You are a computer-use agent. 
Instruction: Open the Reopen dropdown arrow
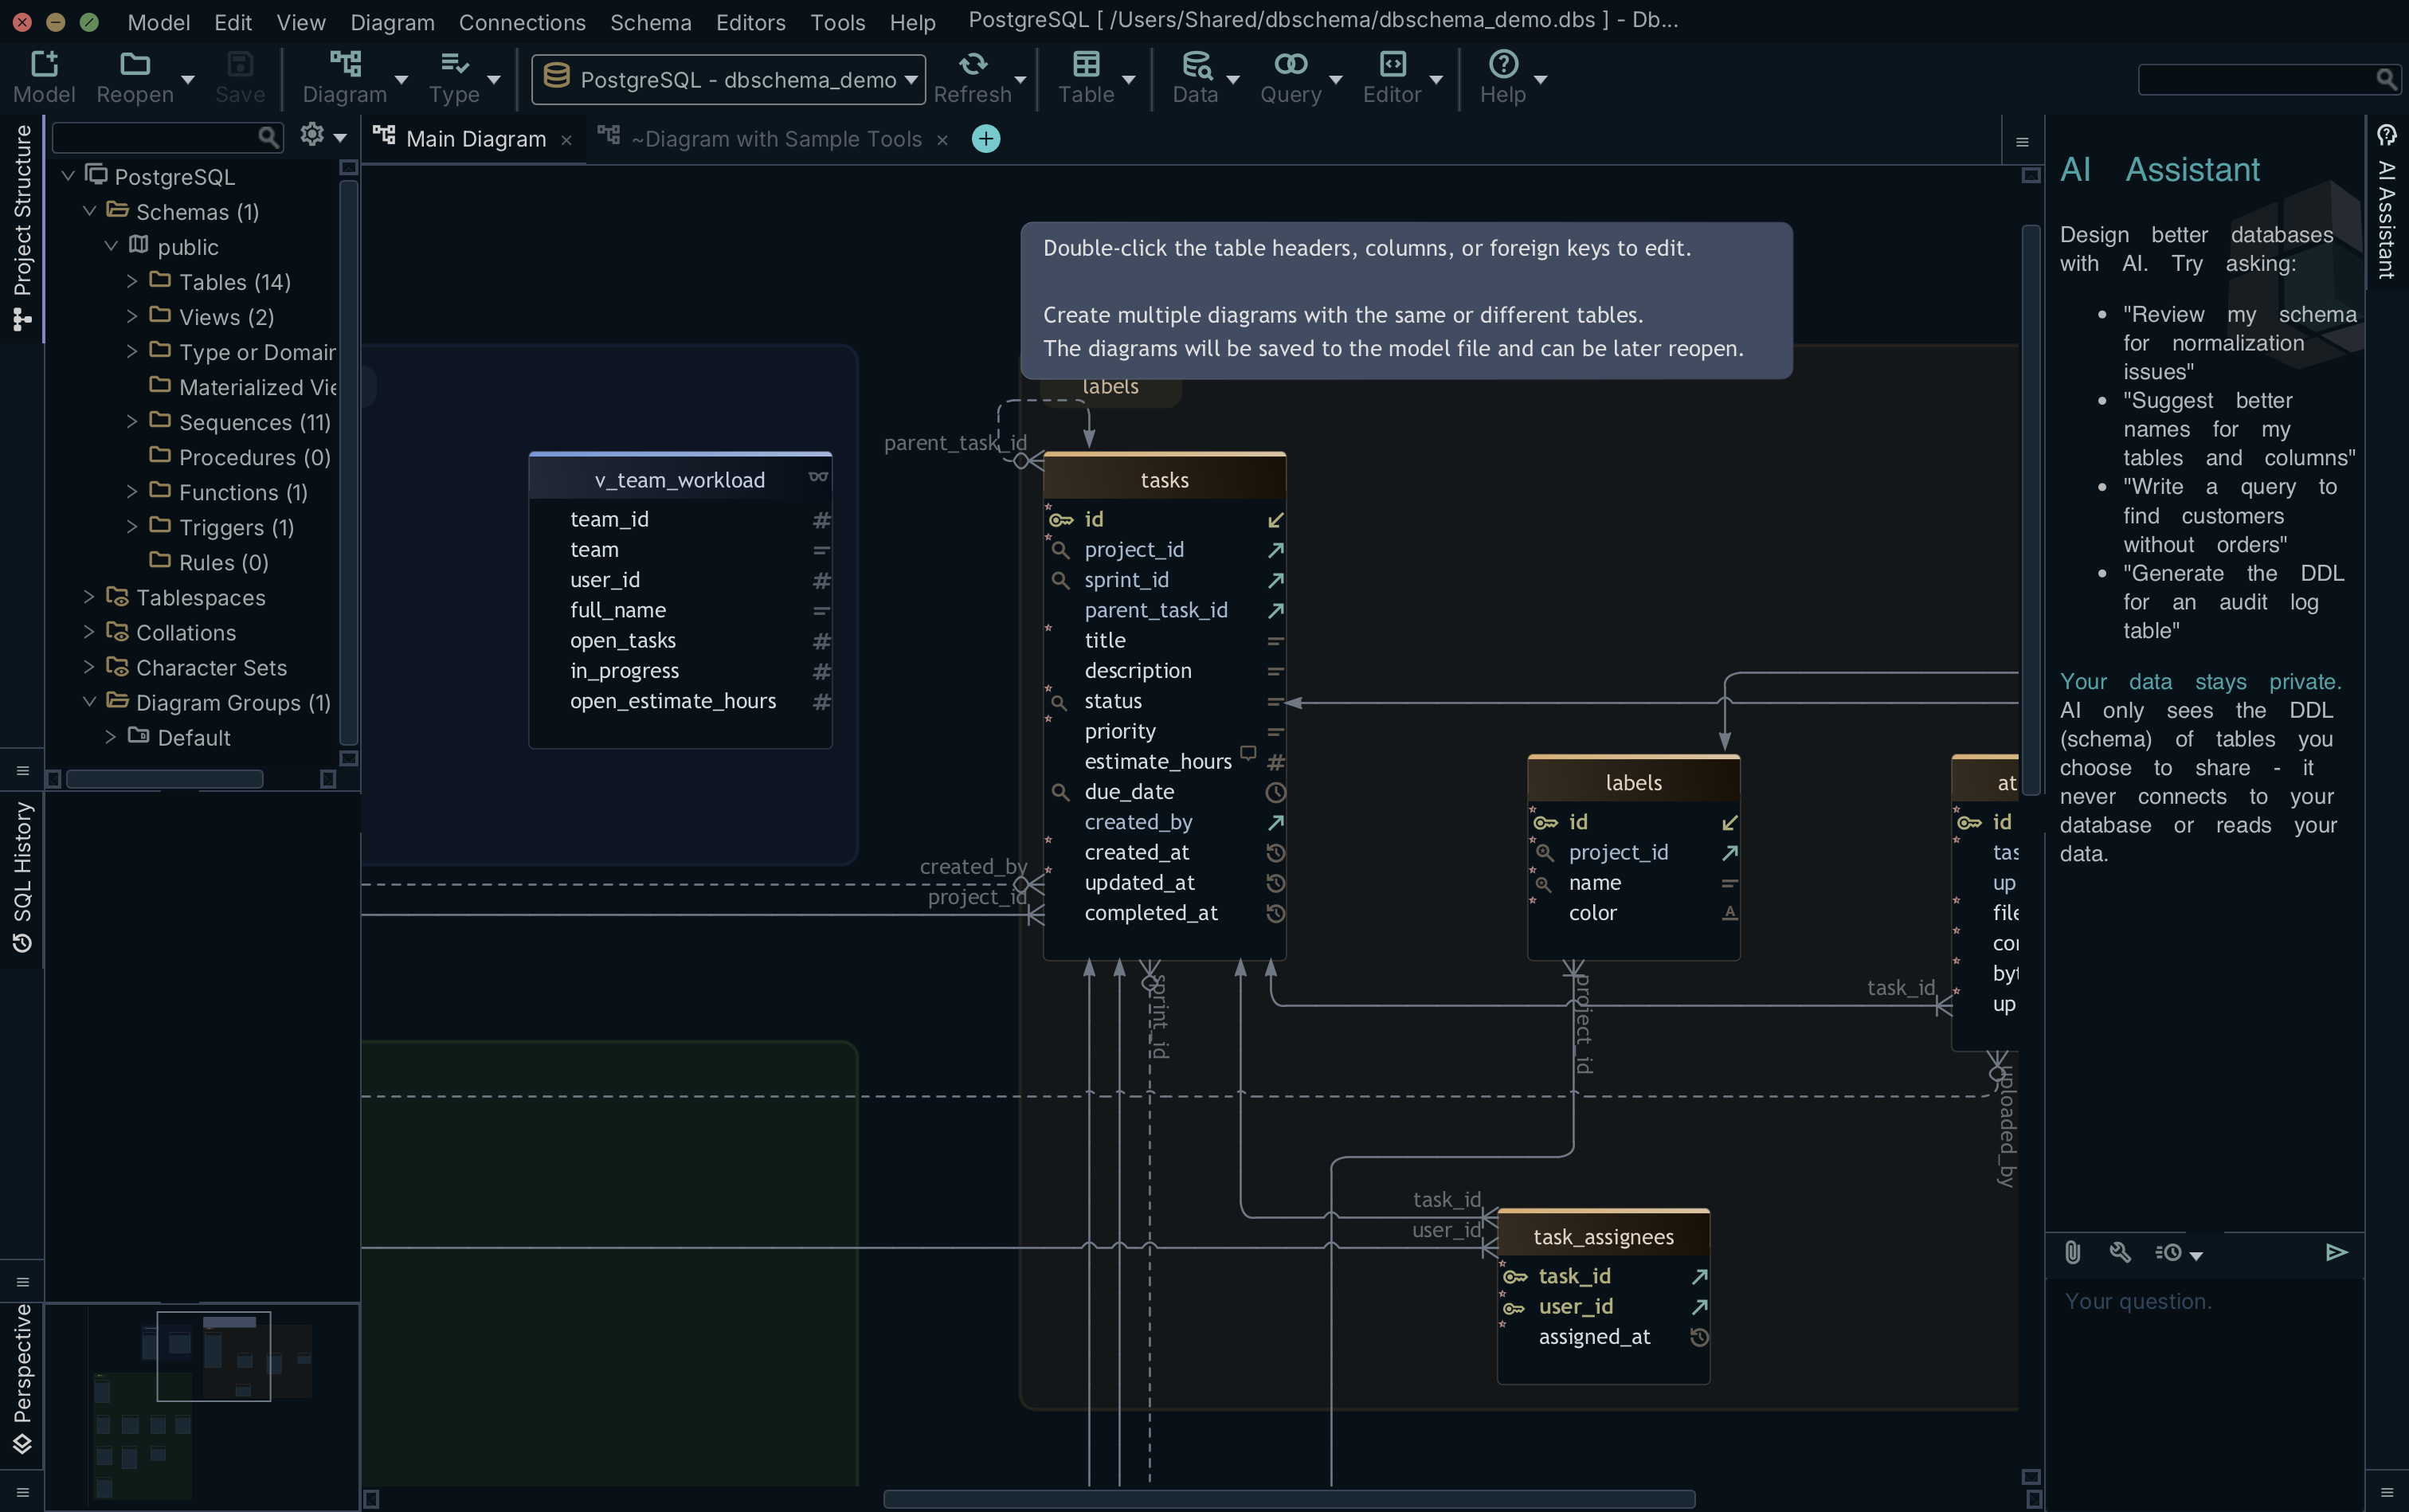[x=187, y=79]
